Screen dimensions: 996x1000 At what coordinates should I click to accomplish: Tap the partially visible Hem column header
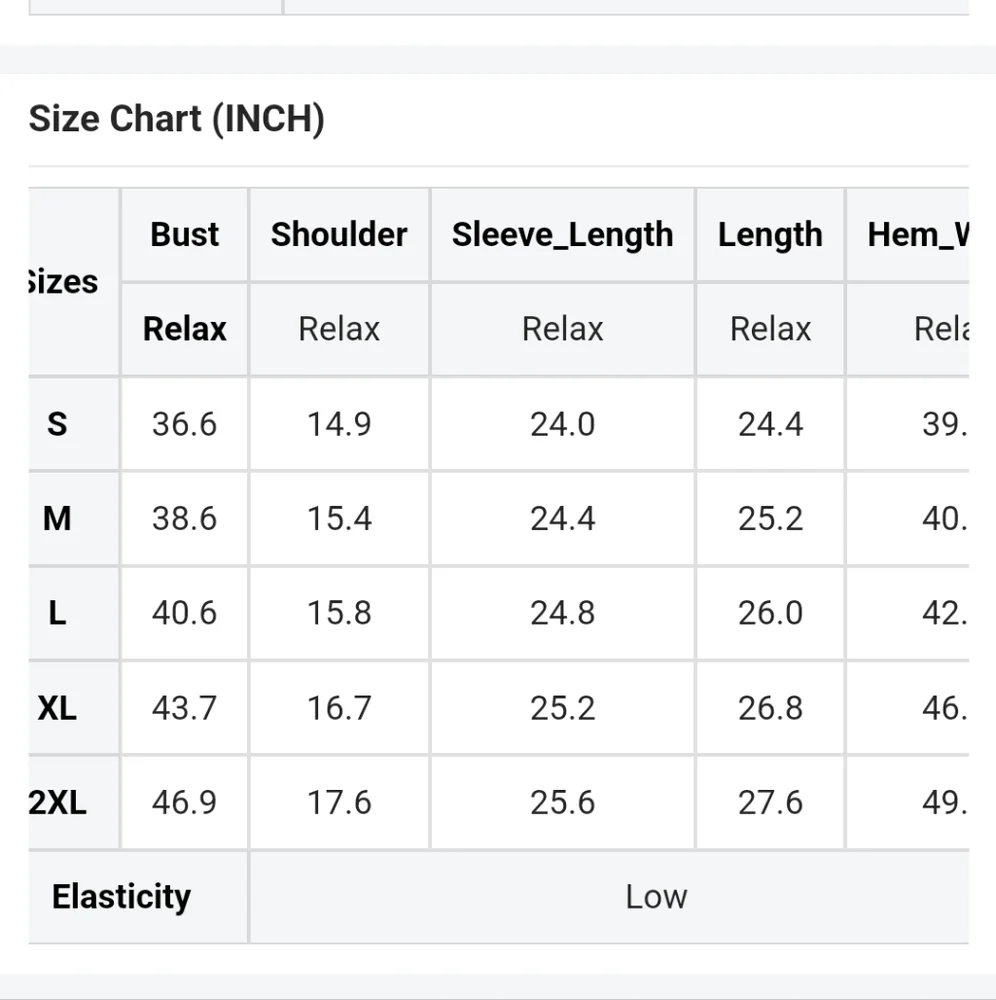click(x=917, y=235)
